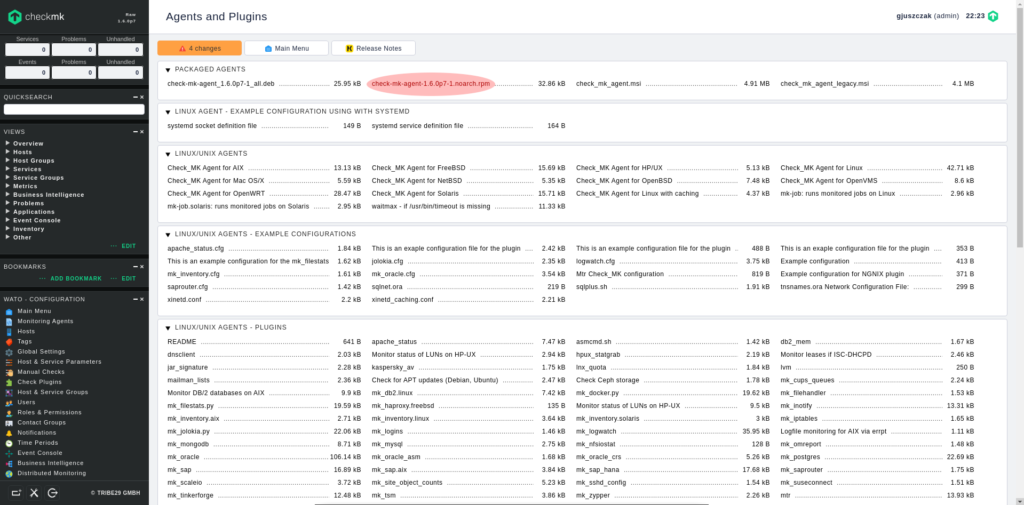Click the Tags icon in WATO configuration
Viewport: 1024px width, 505px height.
[x=9, y=341]
